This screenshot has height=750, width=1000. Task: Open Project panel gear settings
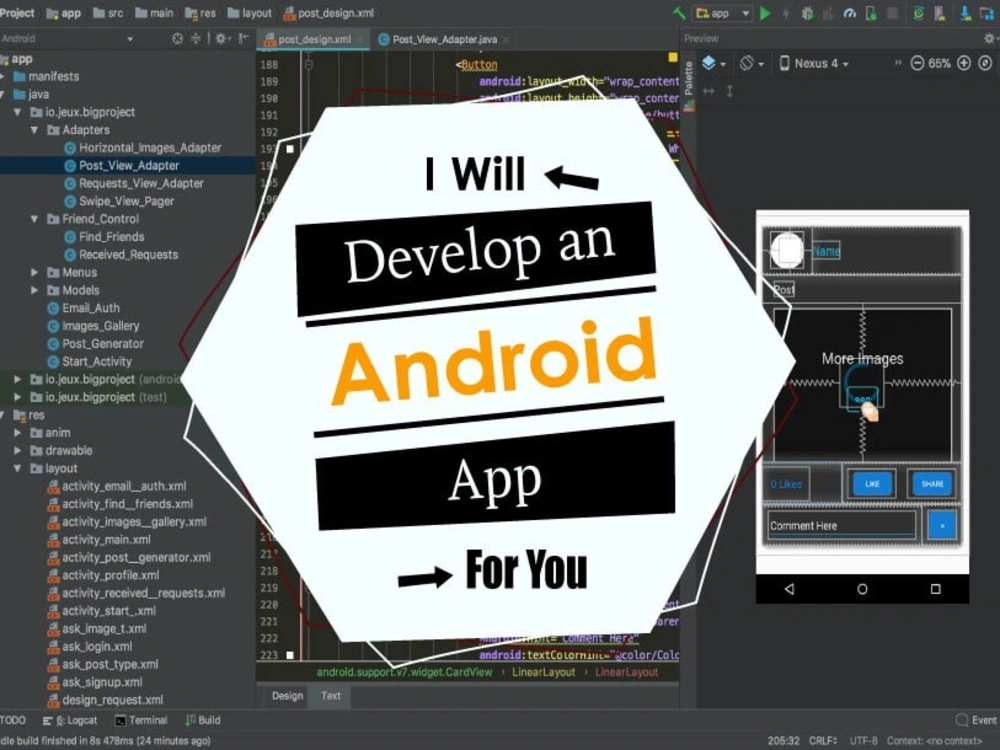[x=221, y=39]
